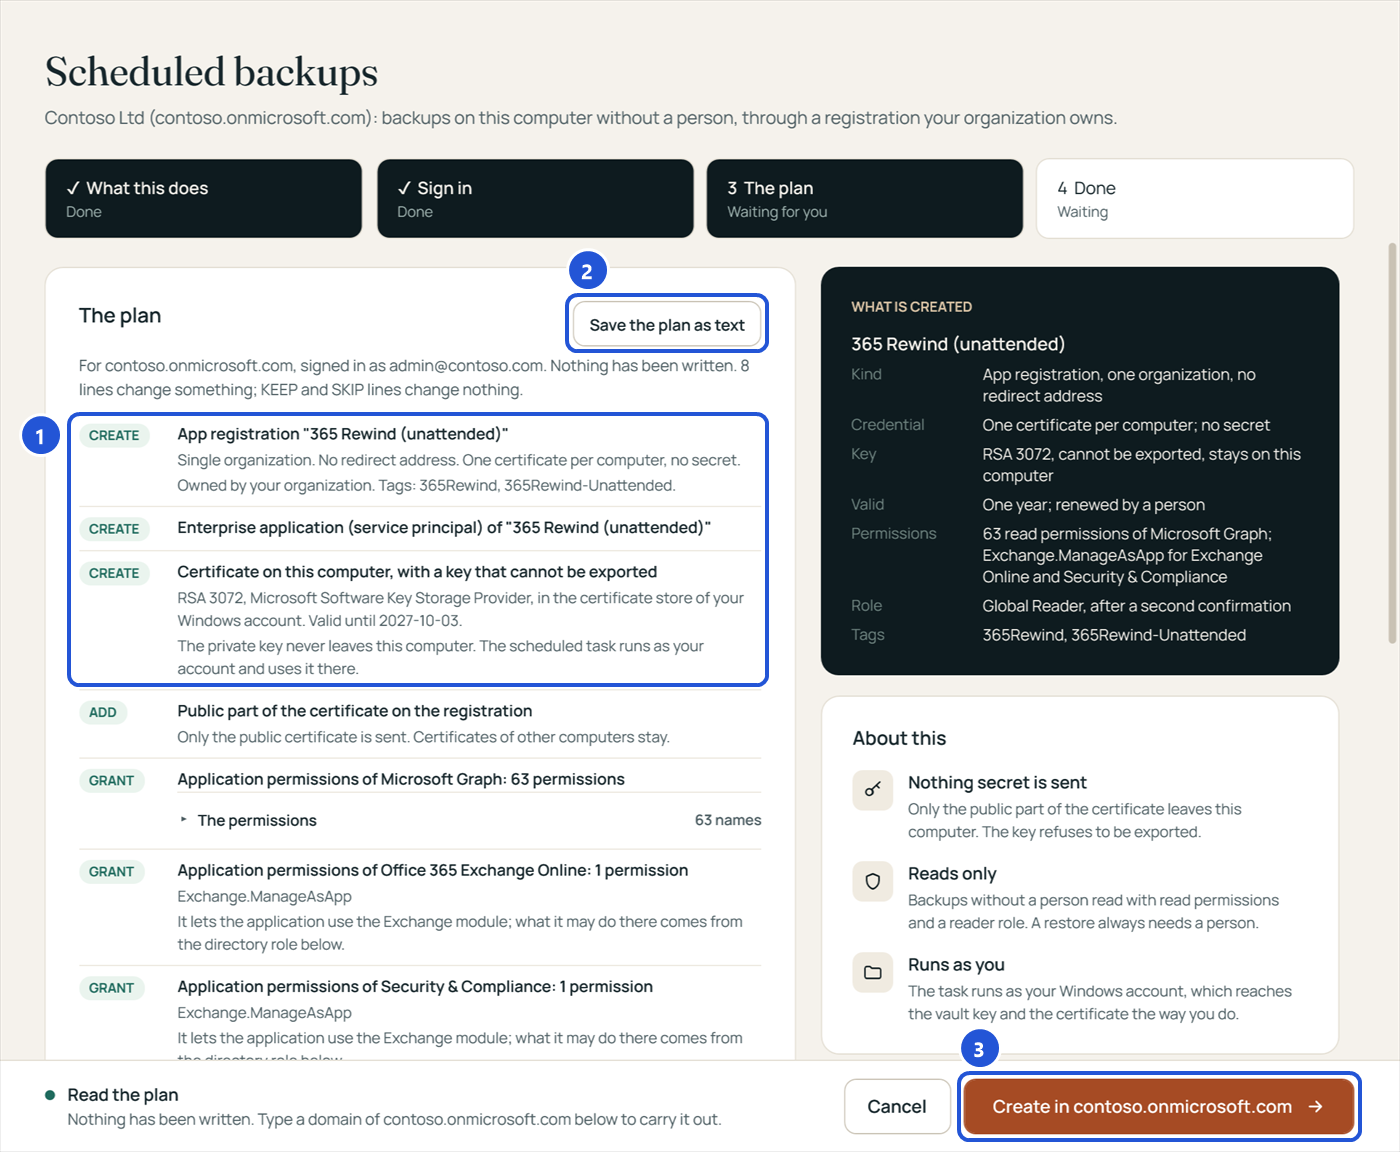Click the Nothing secret is sent heading
The height and width of the screenshot is (1152, 1400).
tap(997, 783)
